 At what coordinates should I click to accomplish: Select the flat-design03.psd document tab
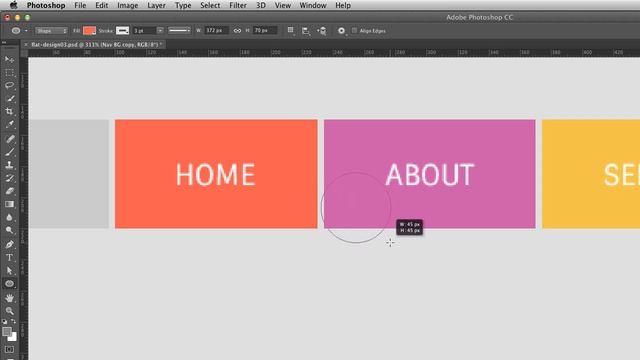click(x=96, y=44)
